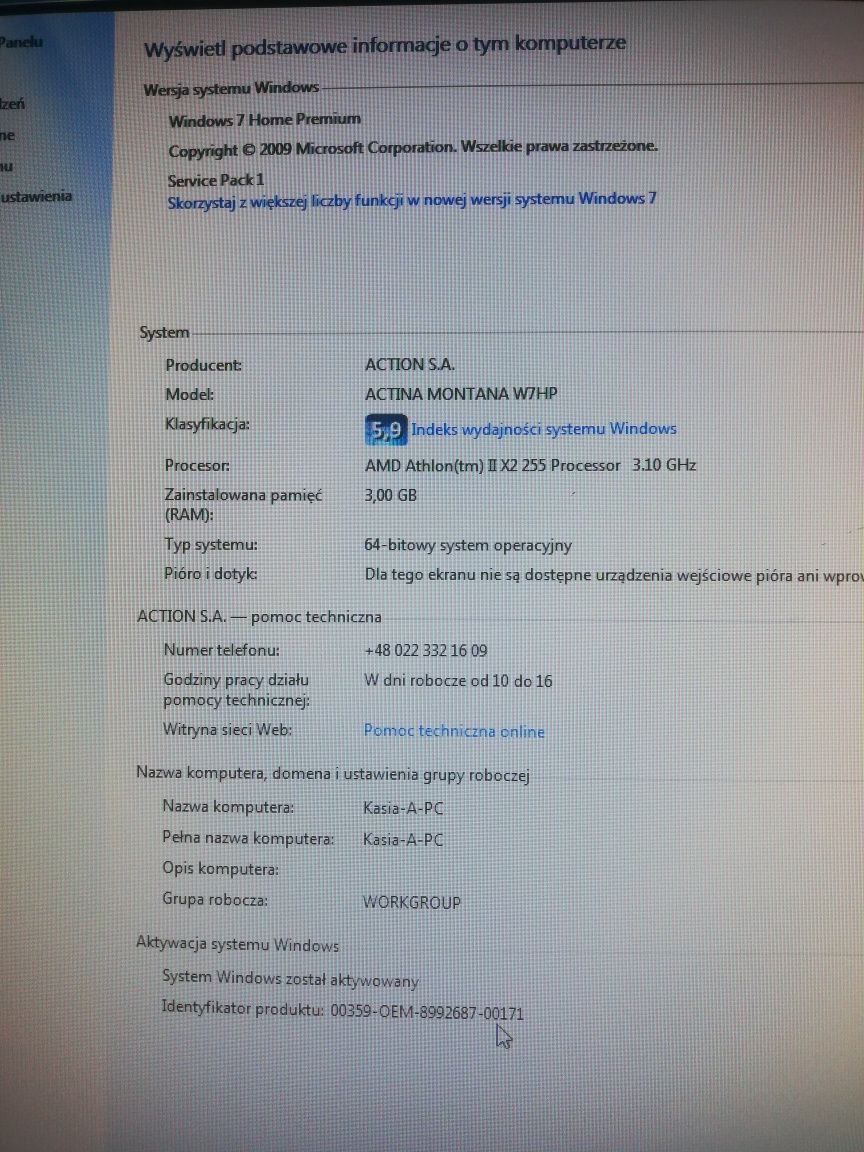Select the phone number '+48 022 332 16 09'
Viewport: 864px width, 1152px height.
click(425, 651)
